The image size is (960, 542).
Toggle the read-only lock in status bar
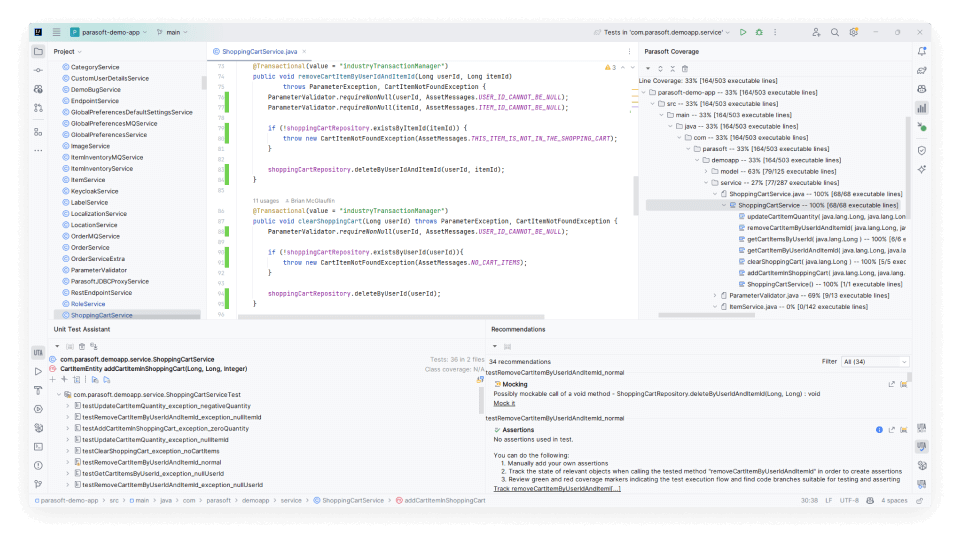click(x=920, y=501)
